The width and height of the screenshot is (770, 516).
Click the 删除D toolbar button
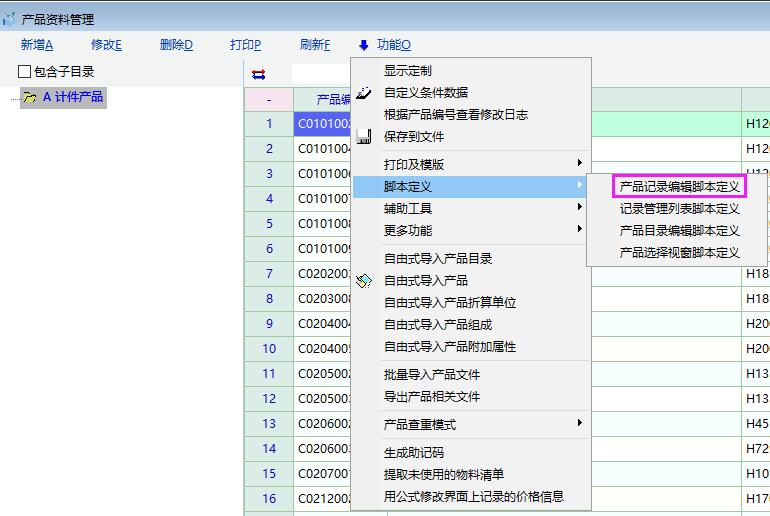click(x=176, y=45)
